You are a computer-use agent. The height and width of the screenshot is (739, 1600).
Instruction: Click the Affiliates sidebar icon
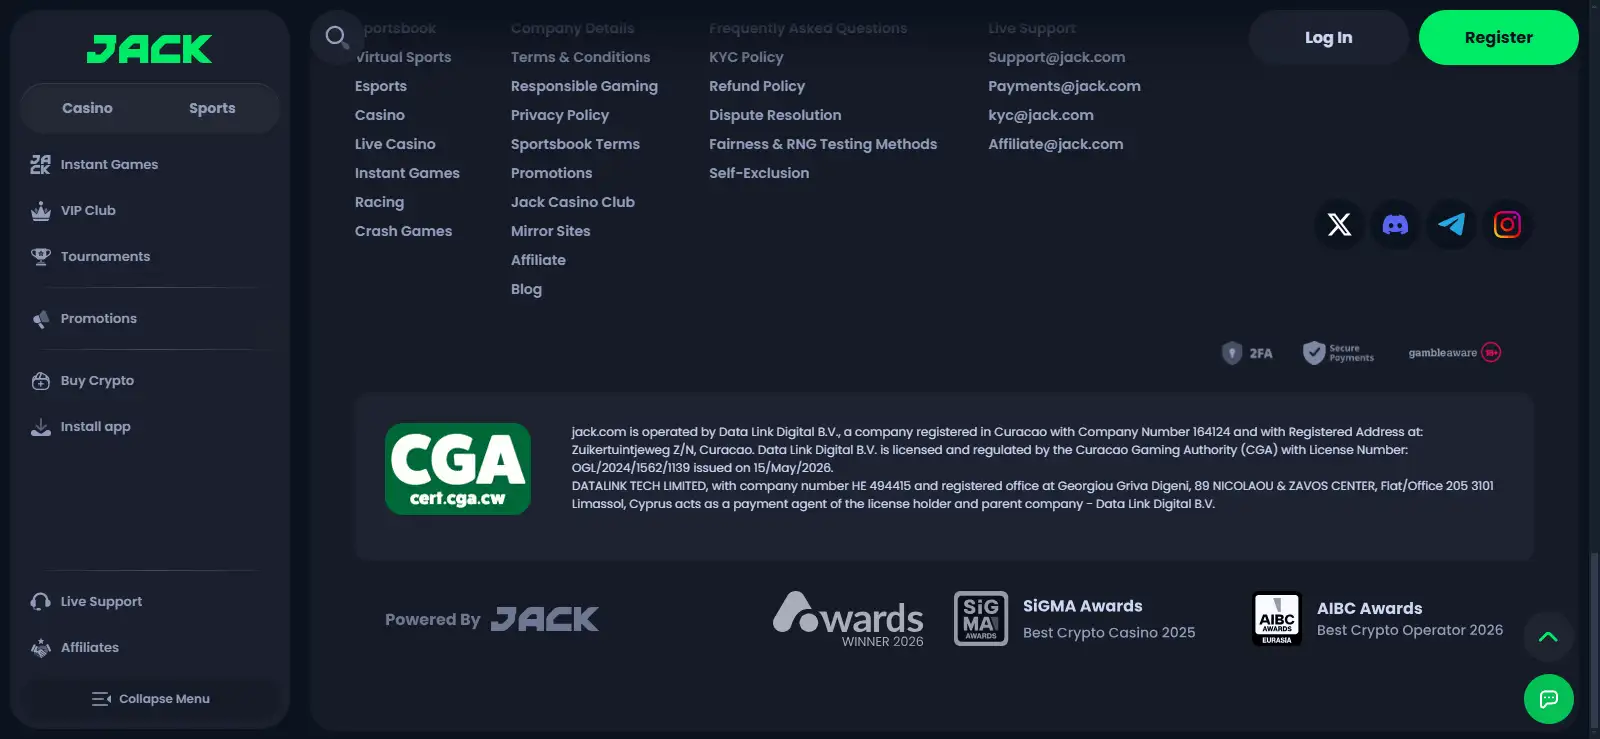click(40, 647)
